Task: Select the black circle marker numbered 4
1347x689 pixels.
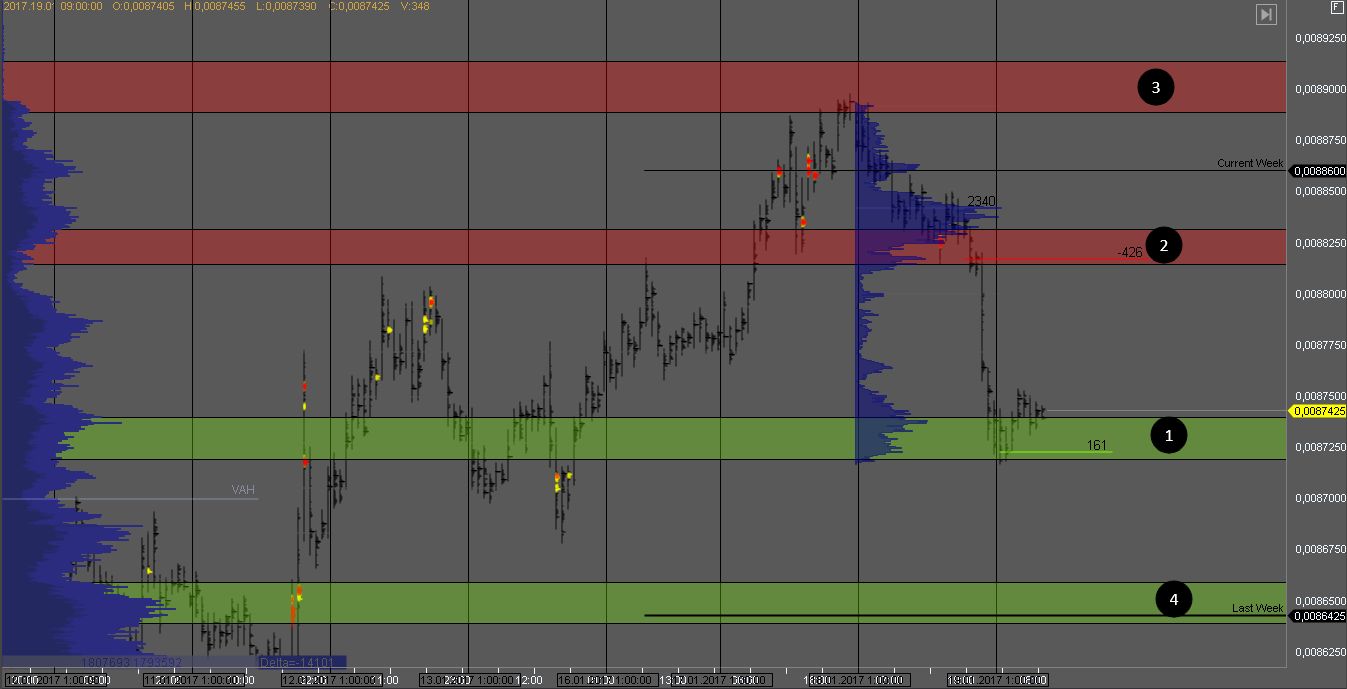Action: [x=1174, y=599]
